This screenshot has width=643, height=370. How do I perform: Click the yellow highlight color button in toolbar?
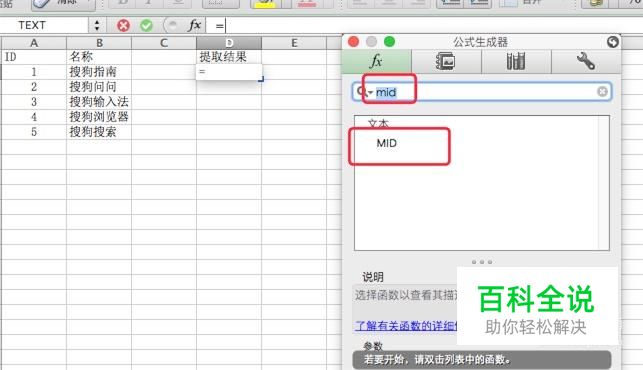(x=265, y=4)
